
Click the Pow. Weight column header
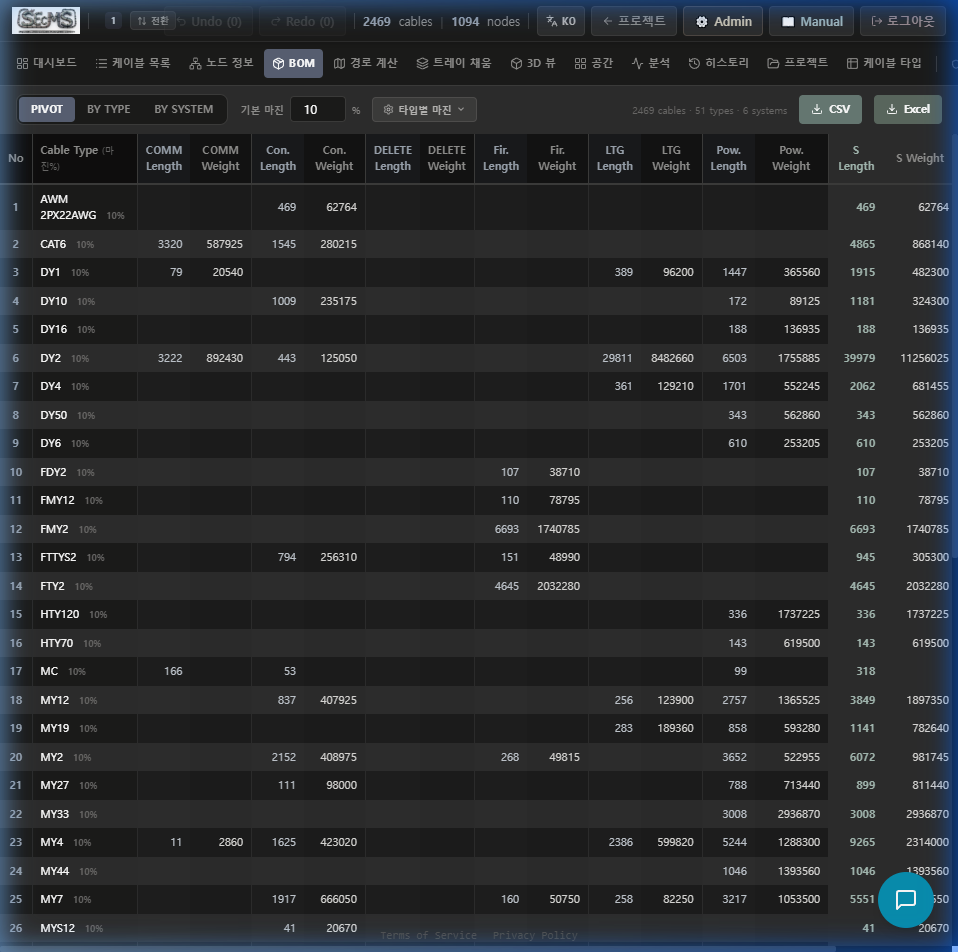791,158
